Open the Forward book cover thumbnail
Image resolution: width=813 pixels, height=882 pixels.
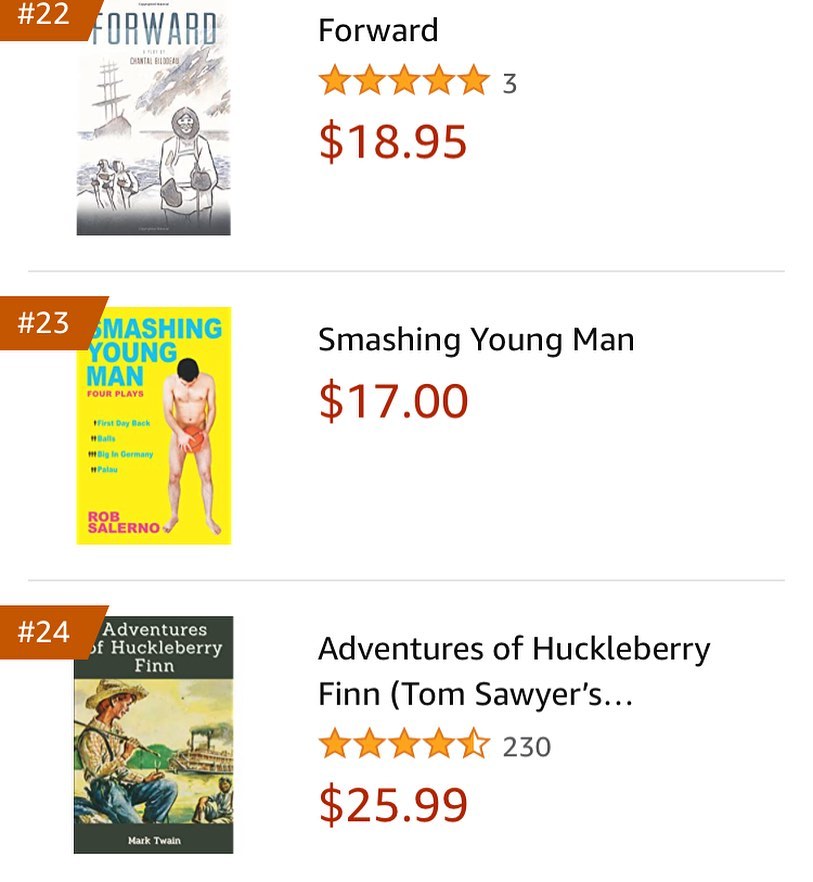point(153,120)
